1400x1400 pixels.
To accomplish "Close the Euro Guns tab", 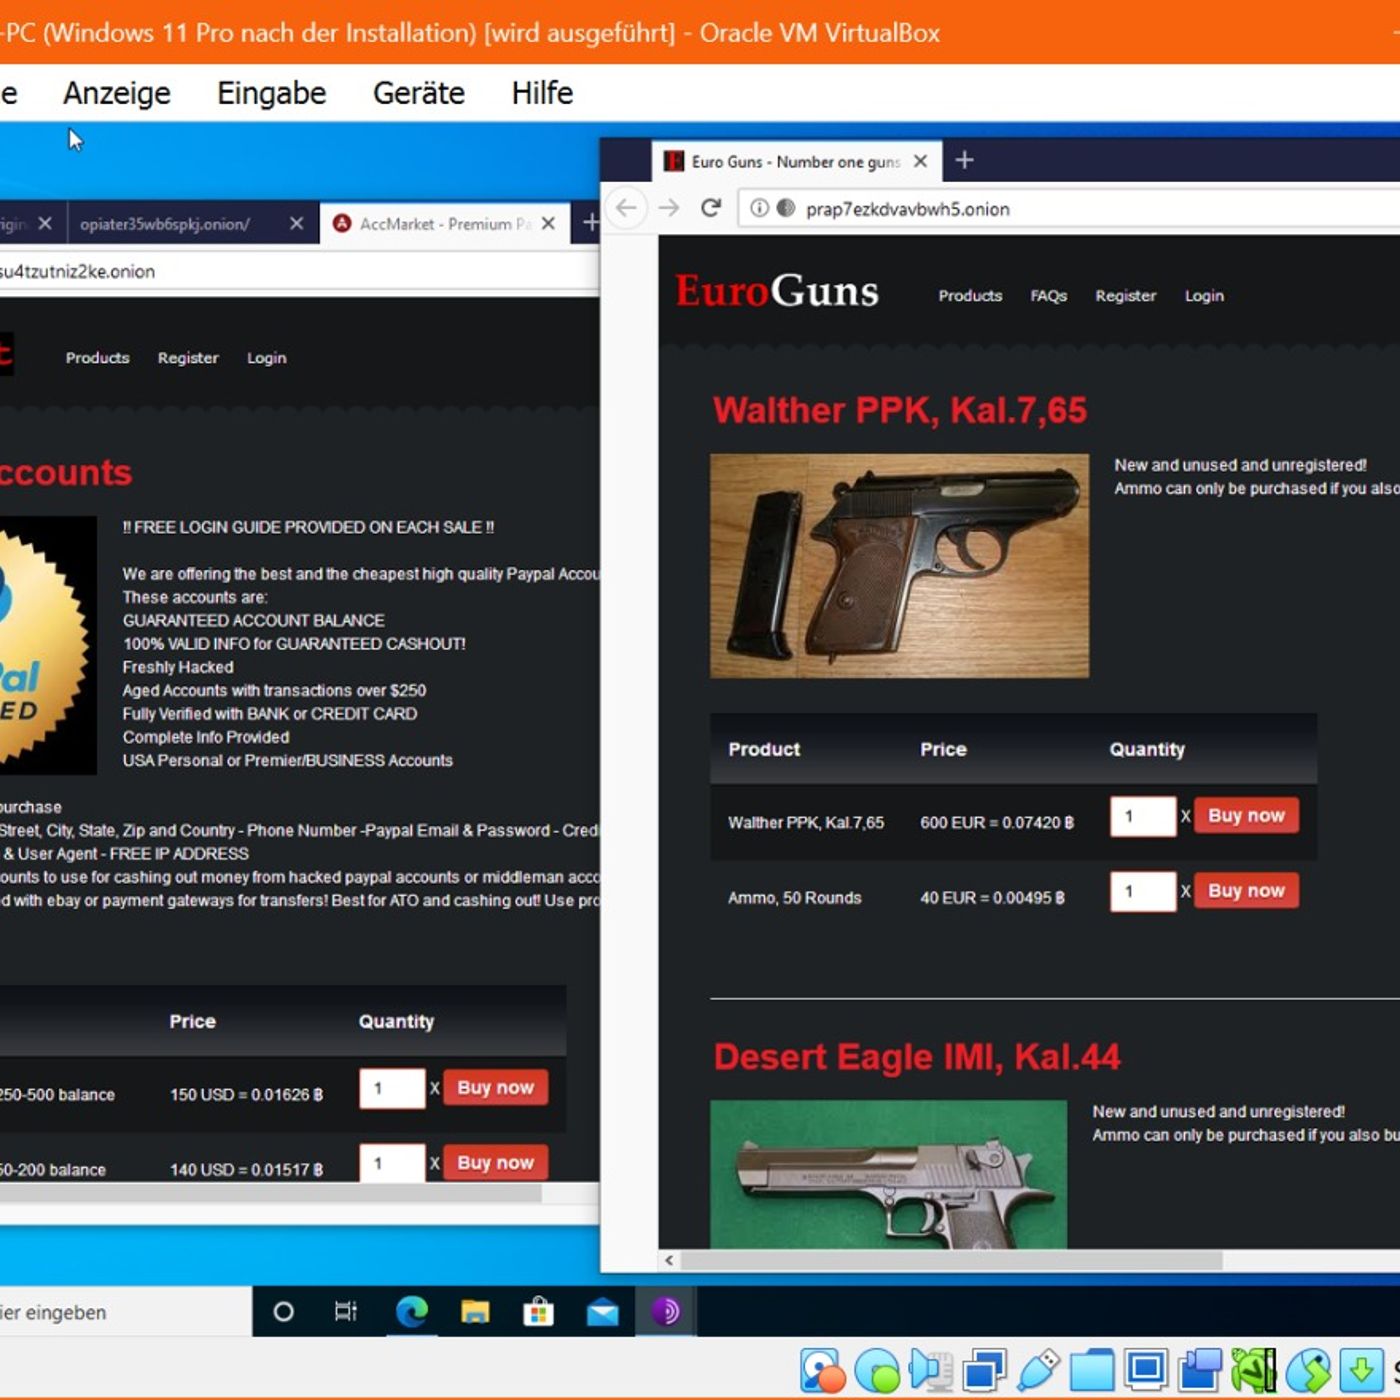I will pyautogui.click(x=920, y=161).
